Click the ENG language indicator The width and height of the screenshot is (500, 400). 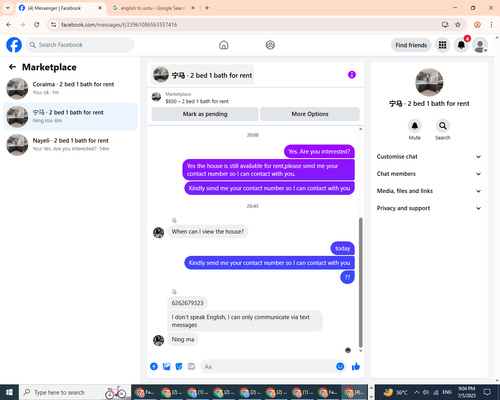tap(447, 392)
